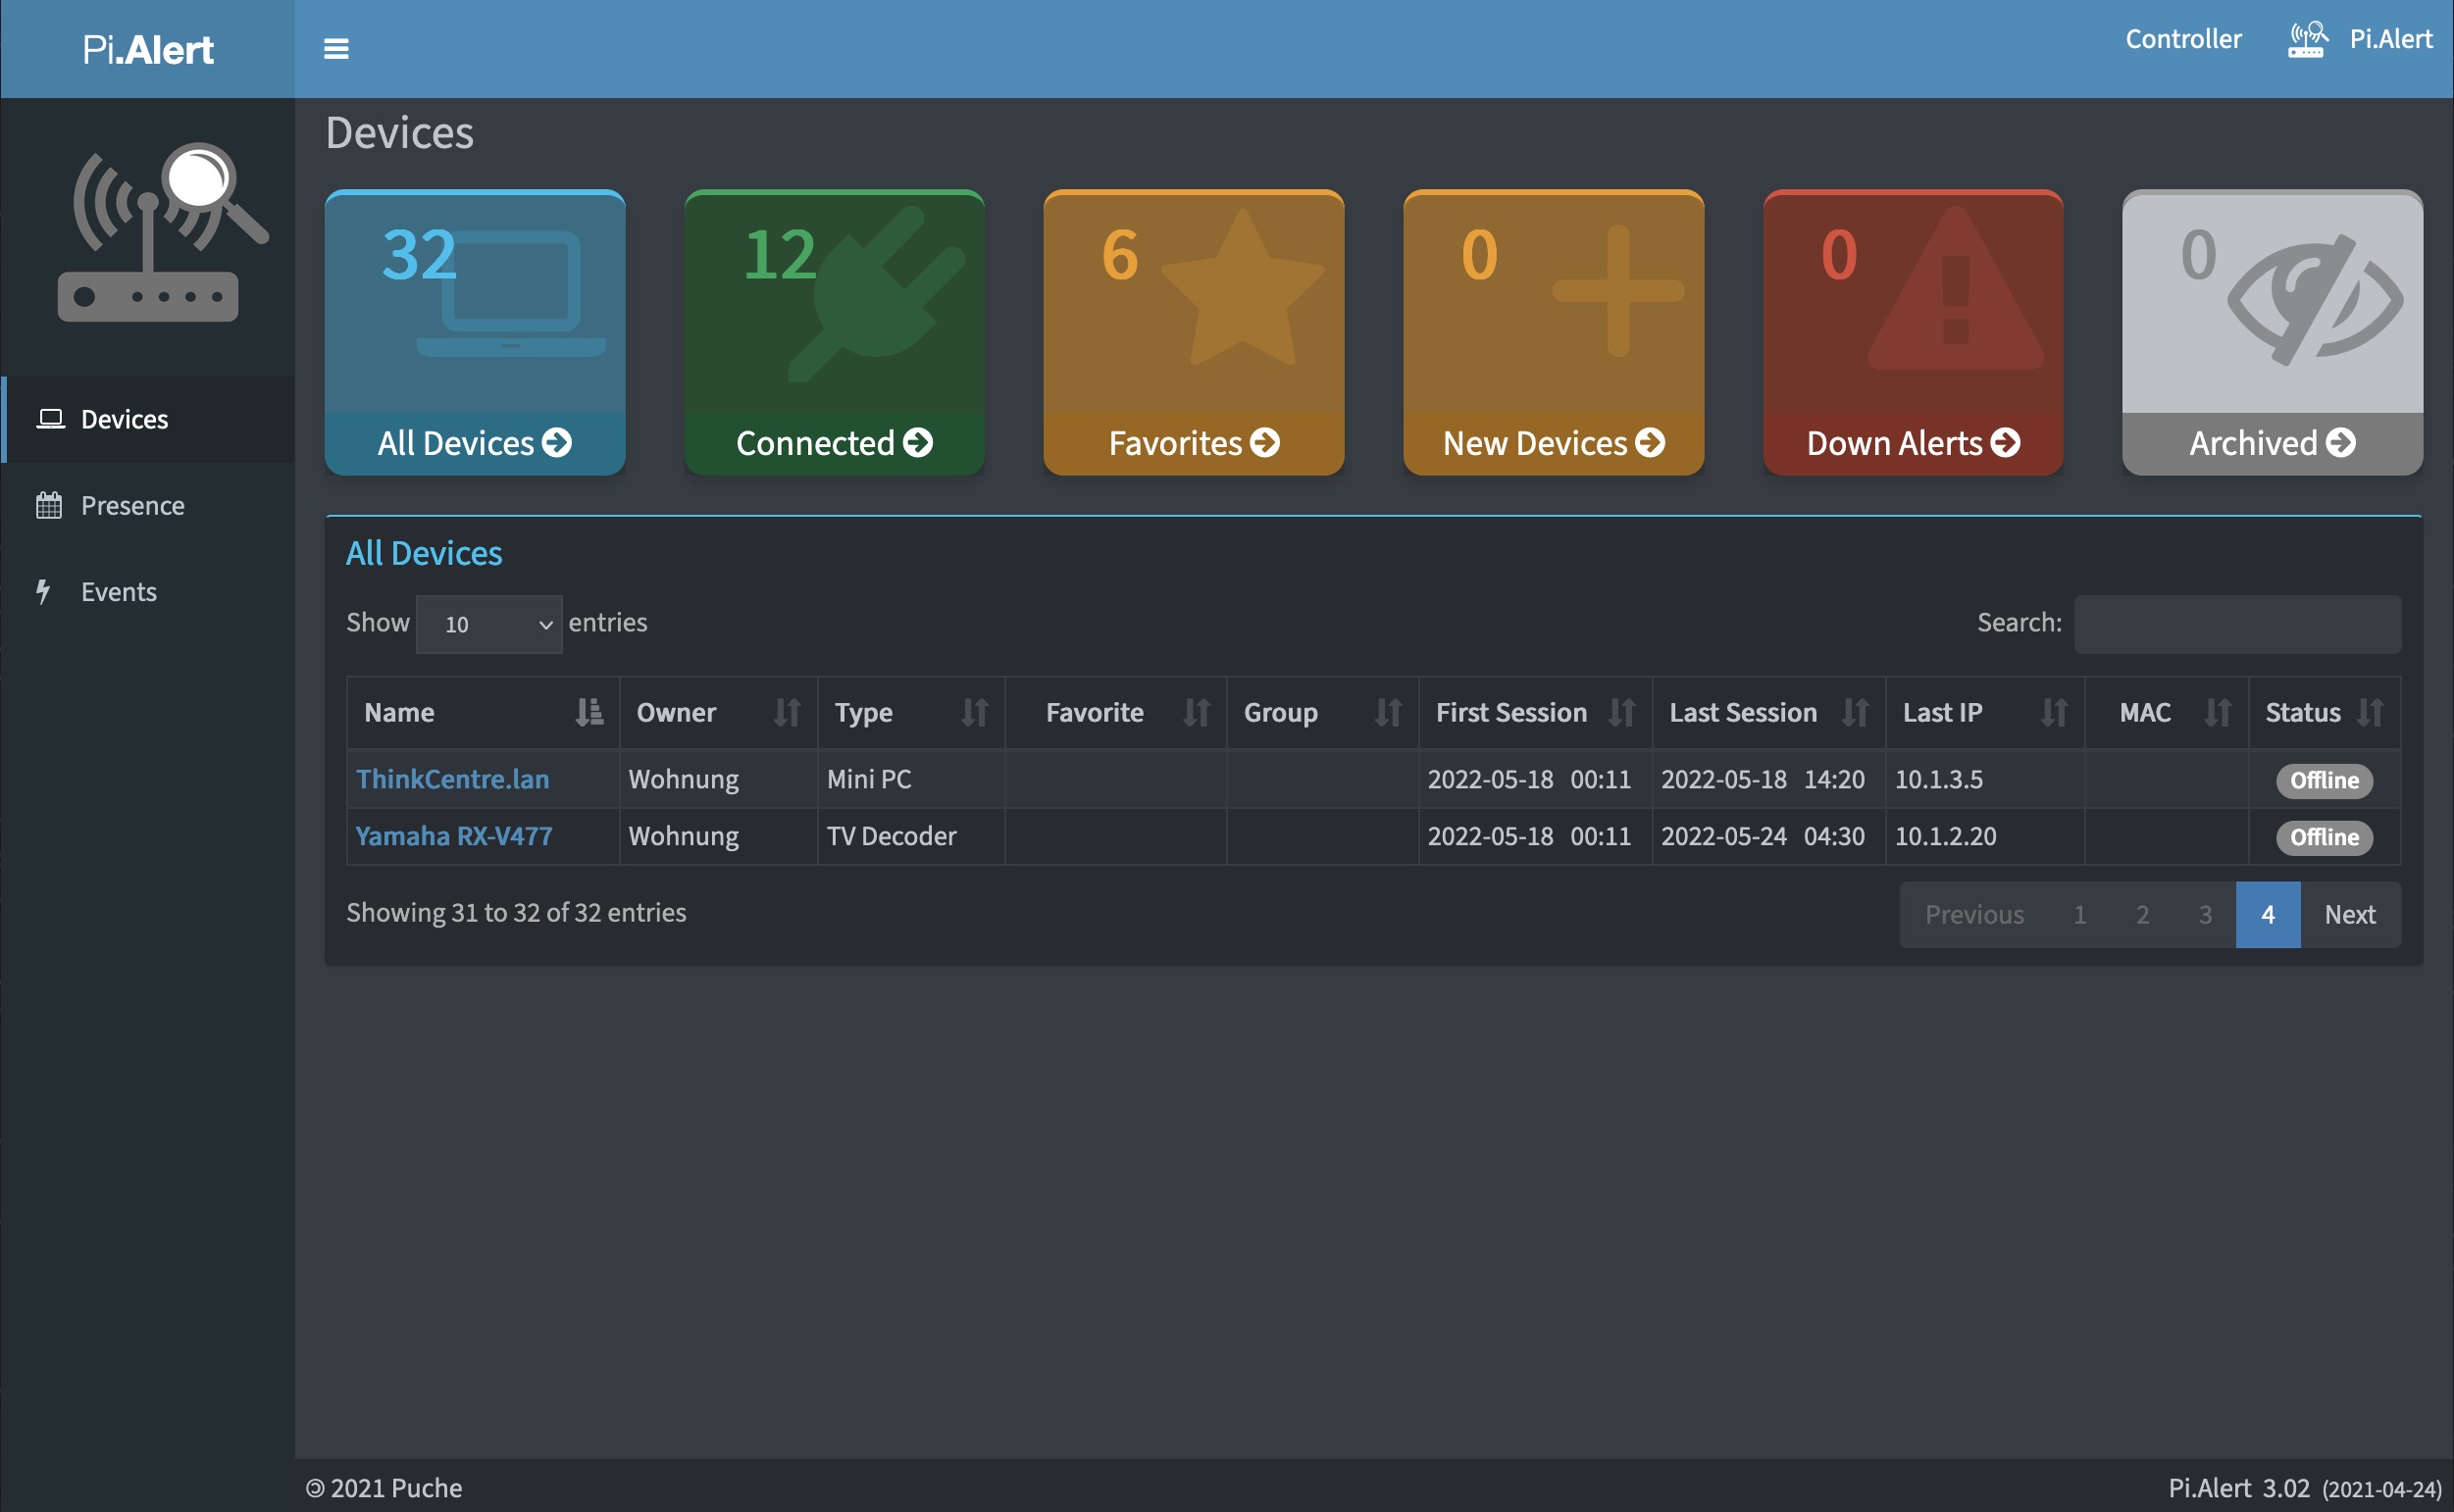This screenshot has height=1512, width=2454.
Task: Open Presence in the sidebar
Action: point(132,505)
